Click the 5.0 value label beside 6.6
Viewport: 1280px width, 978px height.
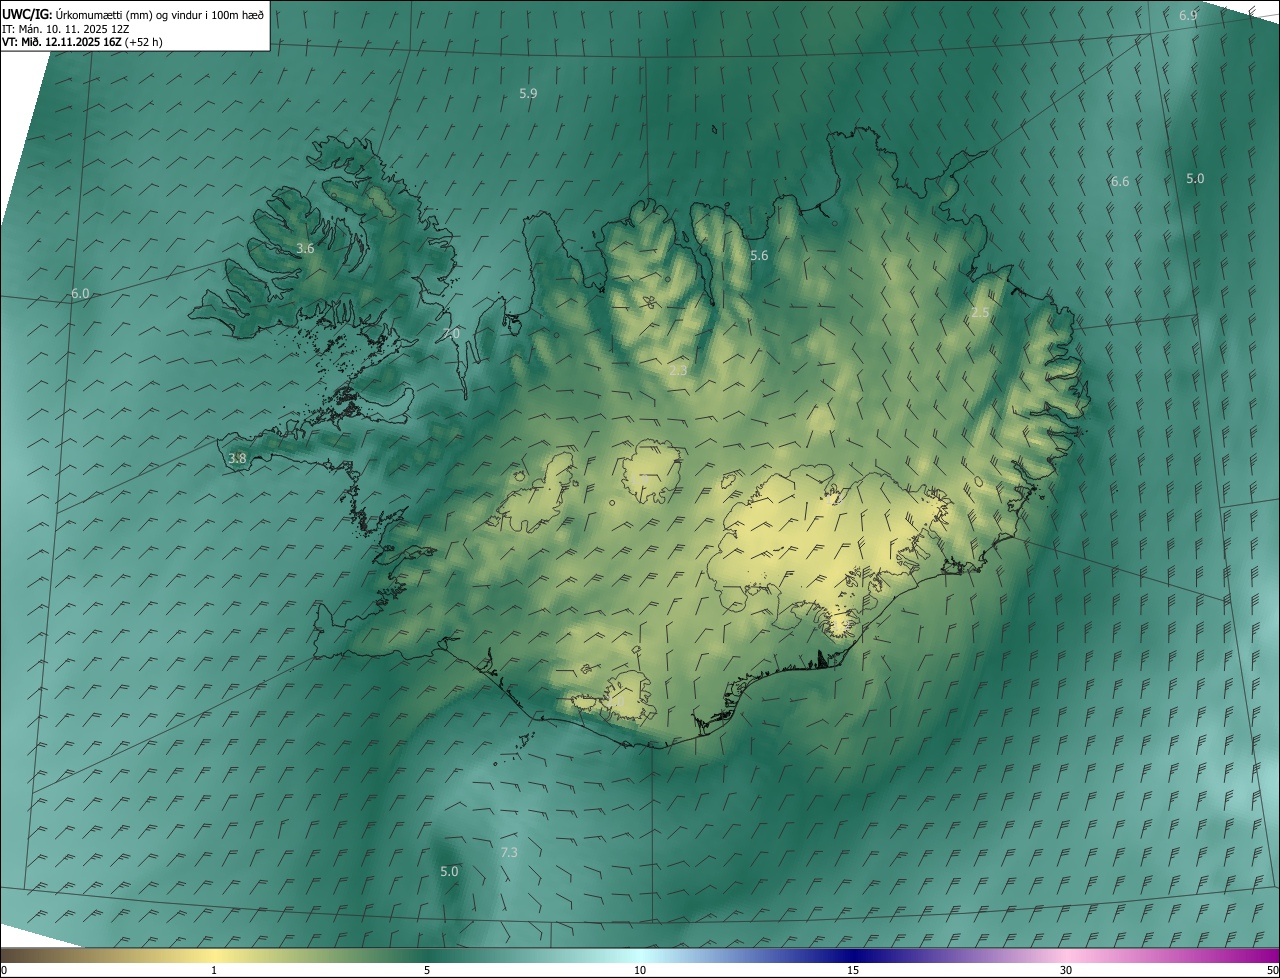1195,178
